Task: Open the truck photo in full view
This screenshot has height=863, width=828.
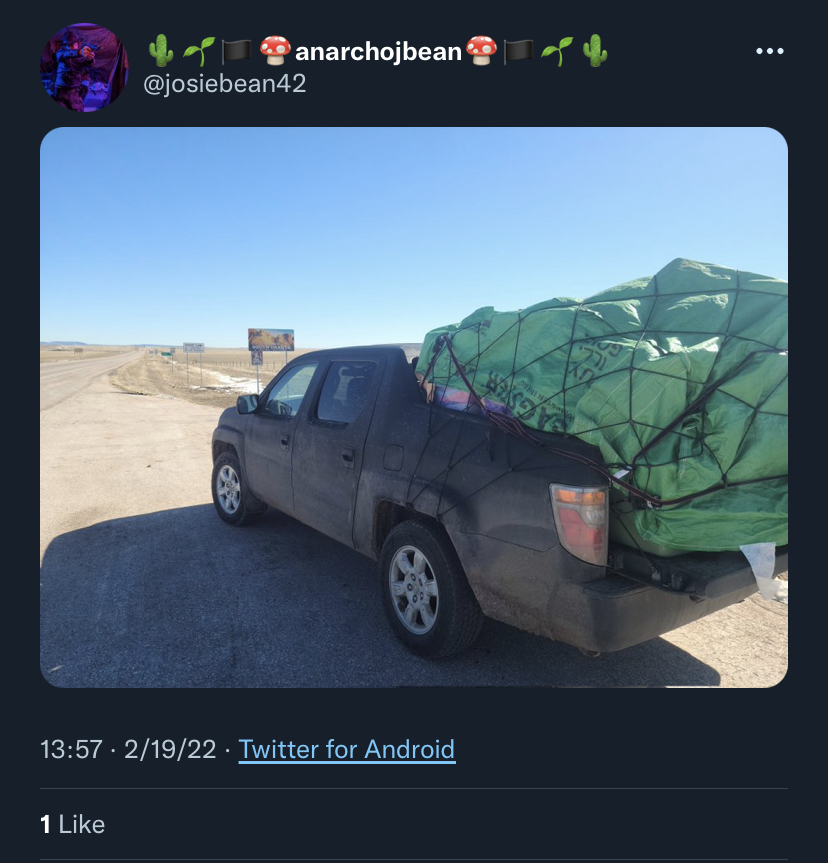Action: pyautogui.click(x=414, y=407)
